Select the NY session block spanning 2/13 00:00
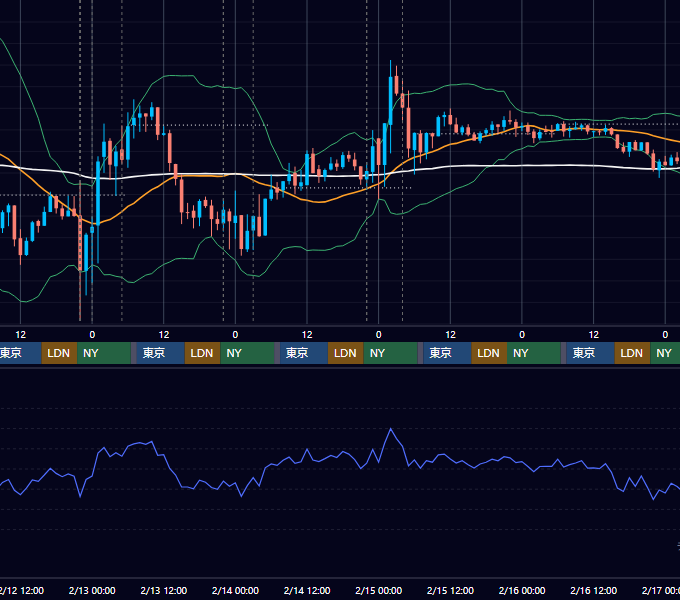The height and width of the screenshot is (600, 680). (104, 353)
